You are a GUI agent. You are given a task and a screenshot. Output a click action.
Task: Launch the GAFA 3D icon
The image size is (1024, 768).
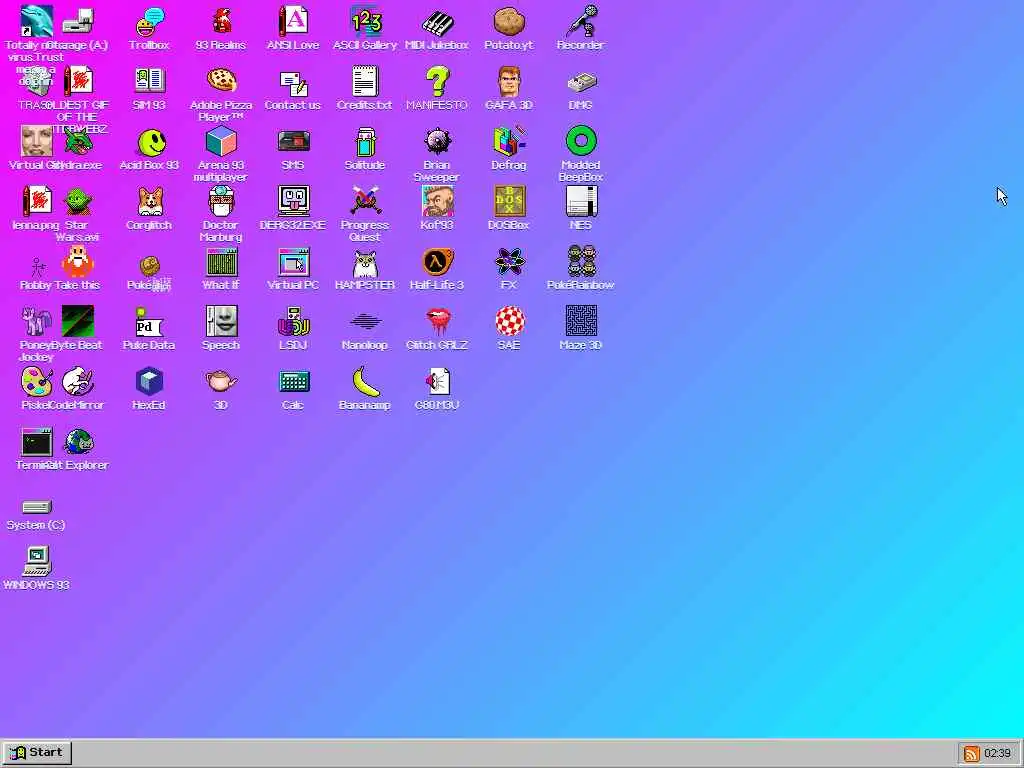pos(509,81)
